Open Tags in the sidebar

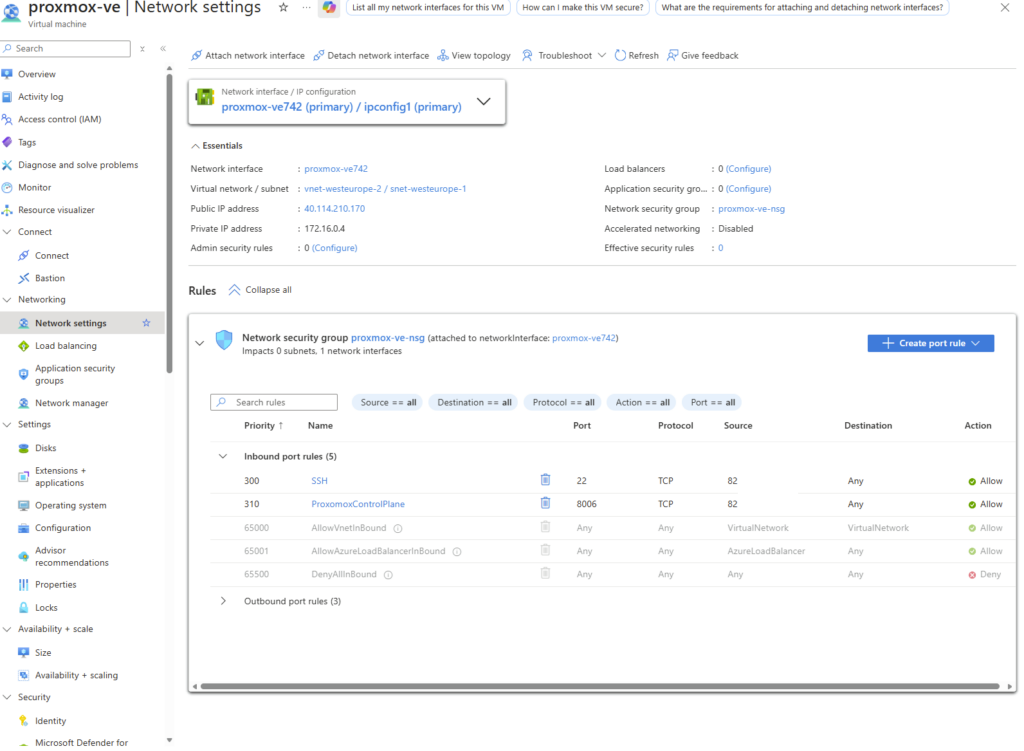27,142
